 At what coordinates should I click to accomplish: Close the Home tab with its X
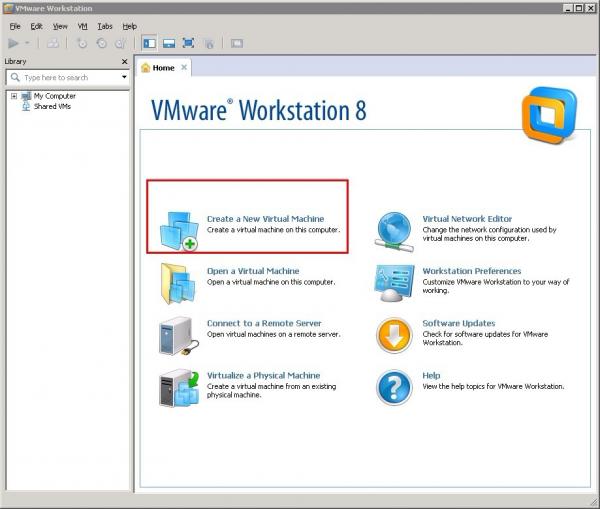tap(184, 67)
